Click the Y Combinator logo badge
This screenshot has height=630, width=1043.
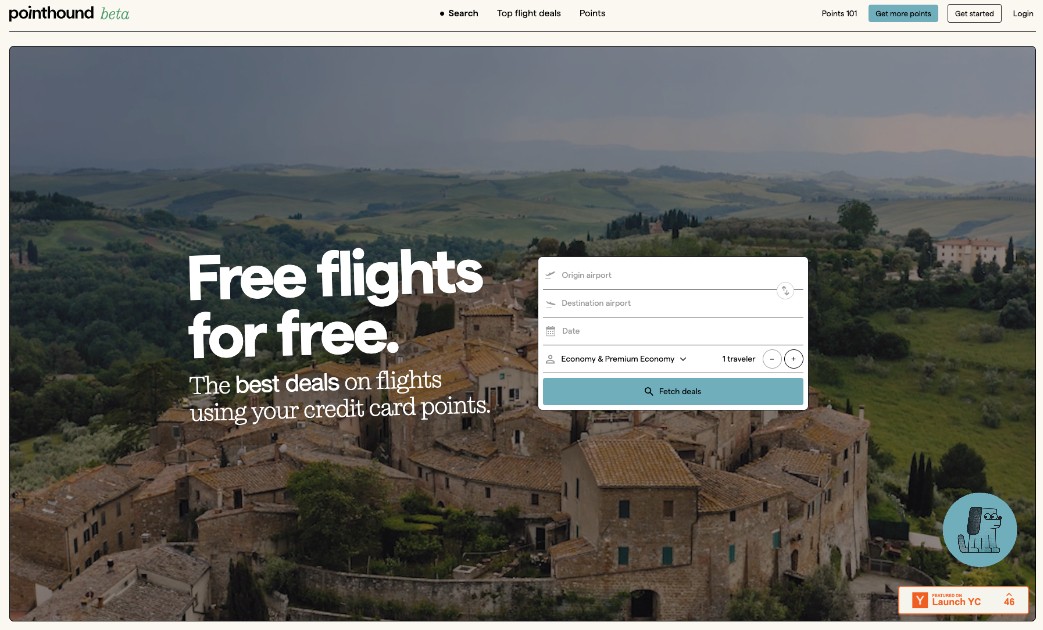[x=920, y=600]
